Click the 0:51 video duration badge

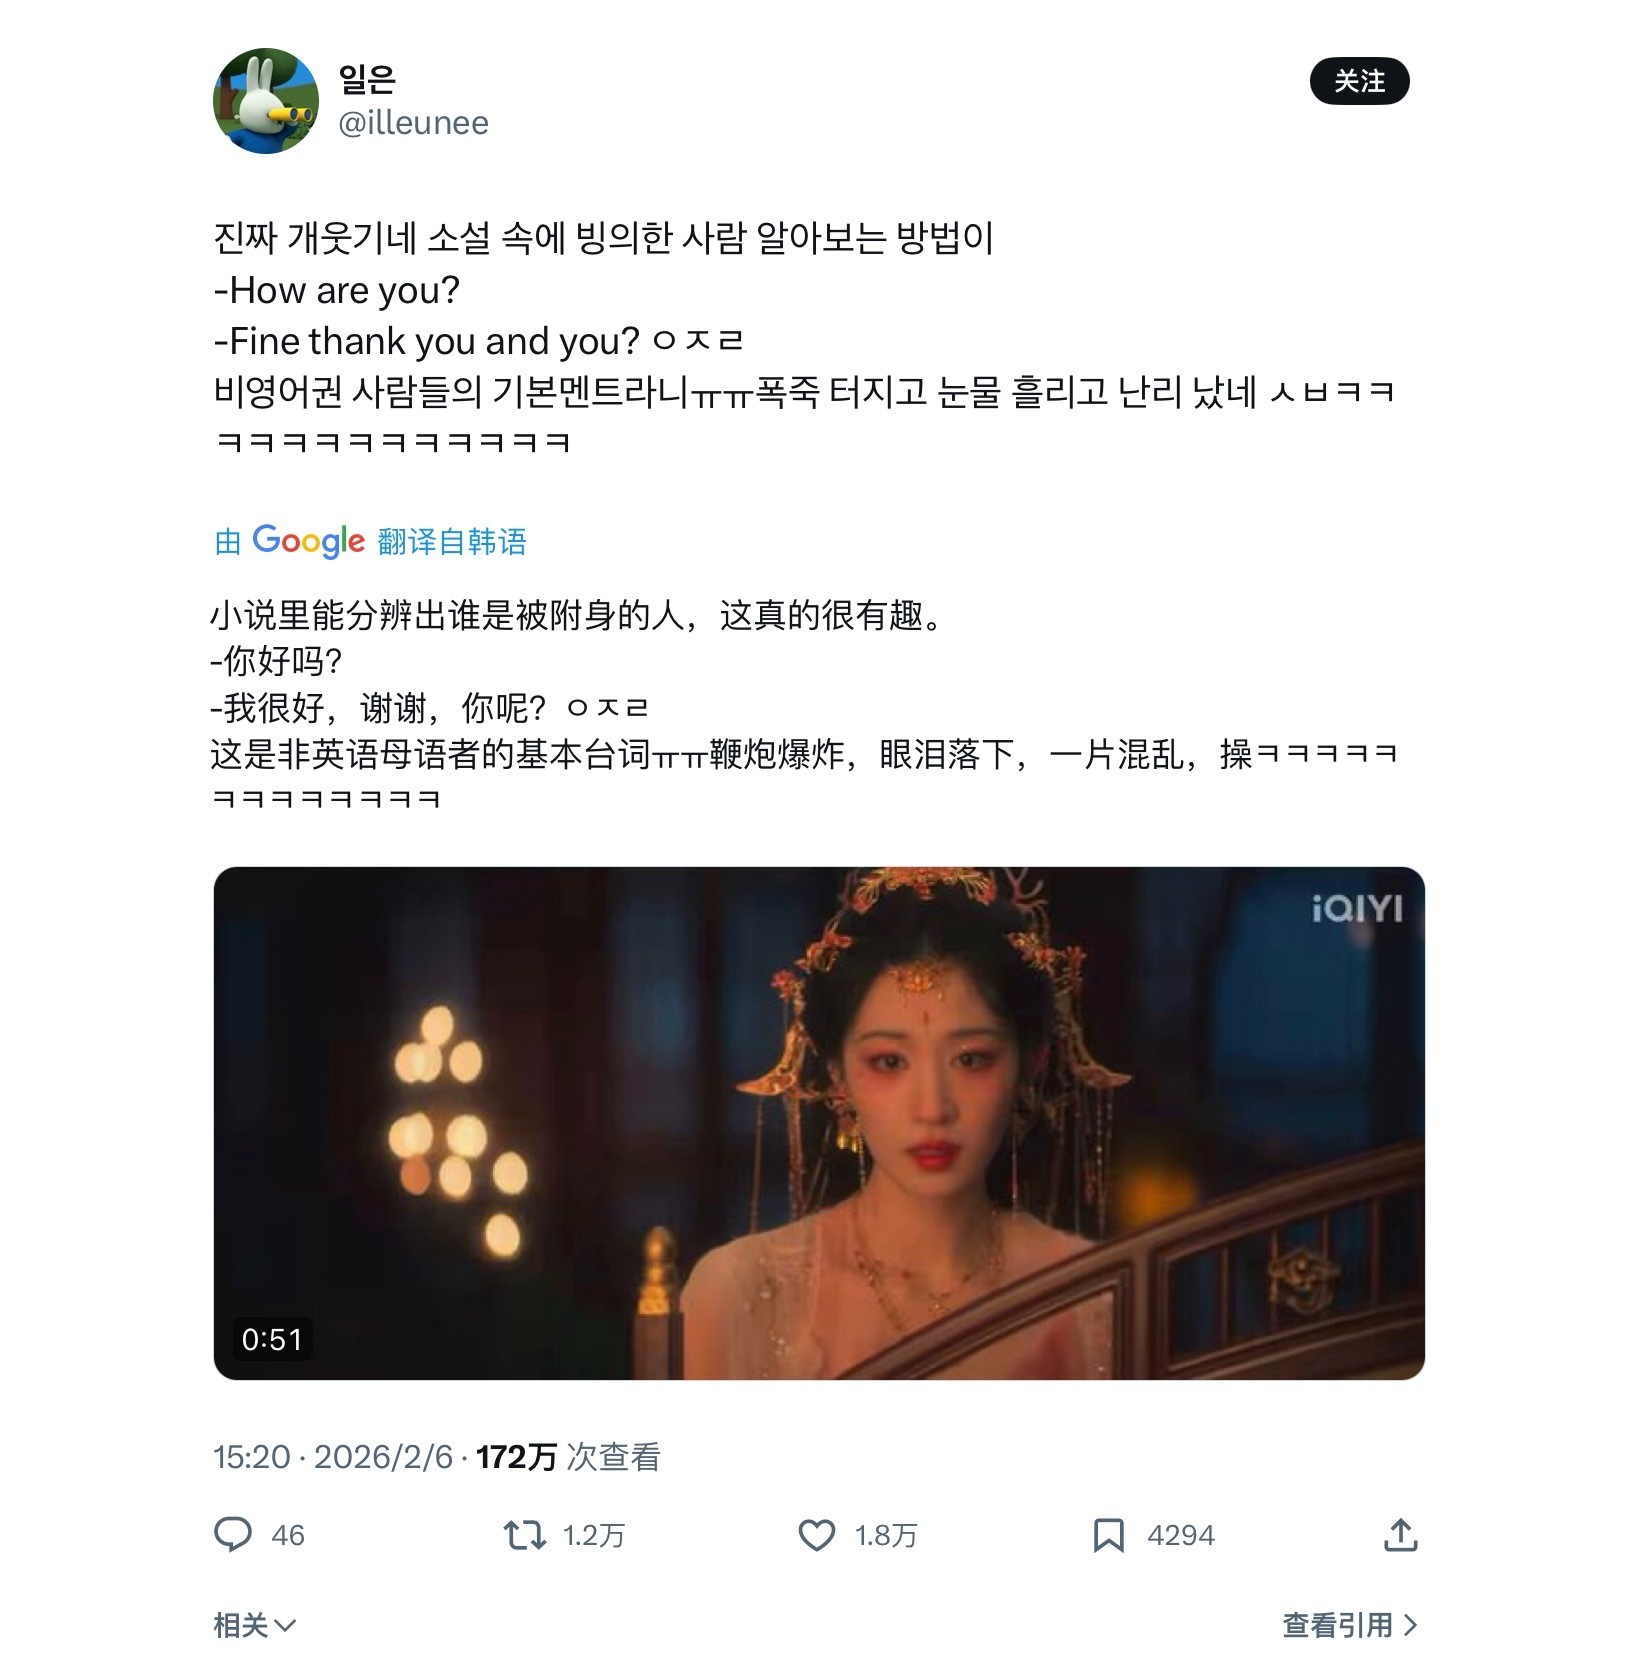point(272,1339)
